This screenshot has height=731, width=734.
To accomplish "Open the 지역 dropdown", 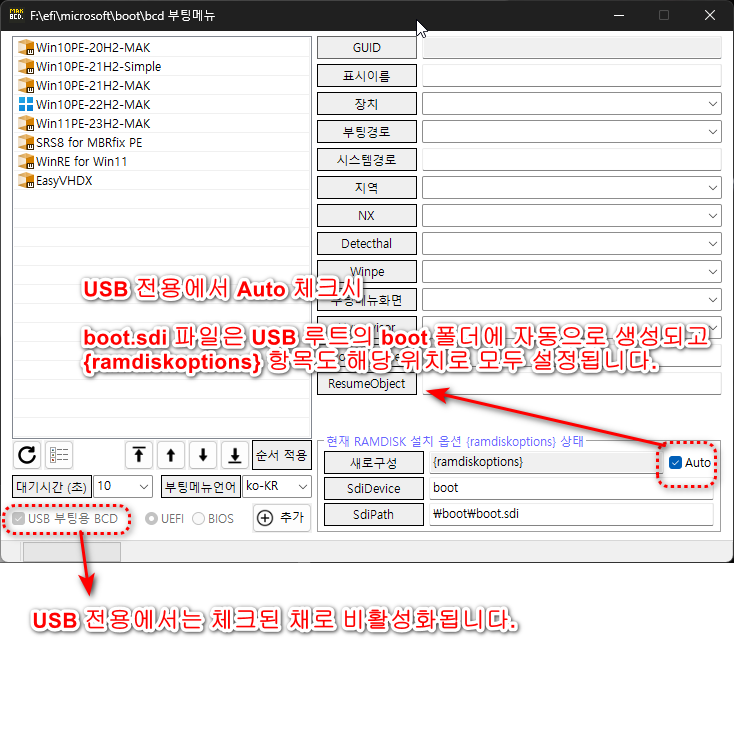I will pos(572,188).
